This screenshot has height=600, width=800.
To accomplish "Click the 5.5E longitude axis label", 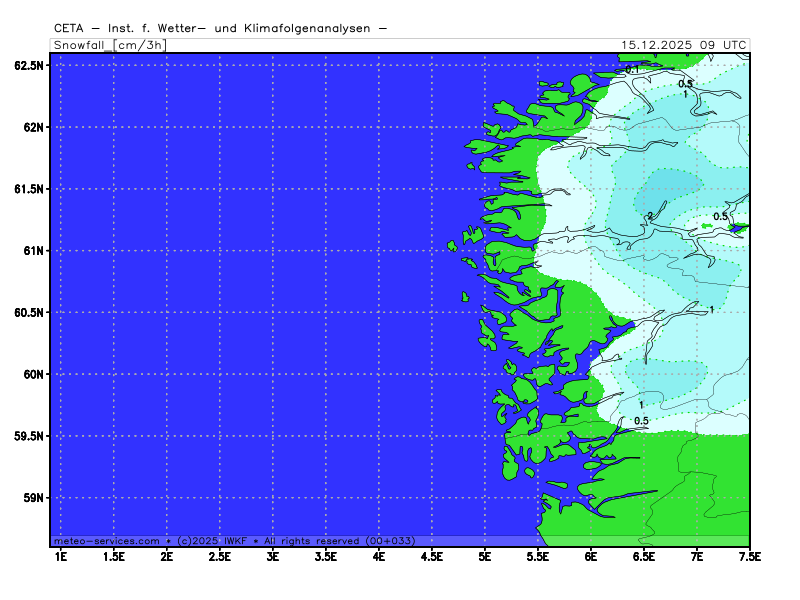I will point(538,555).
